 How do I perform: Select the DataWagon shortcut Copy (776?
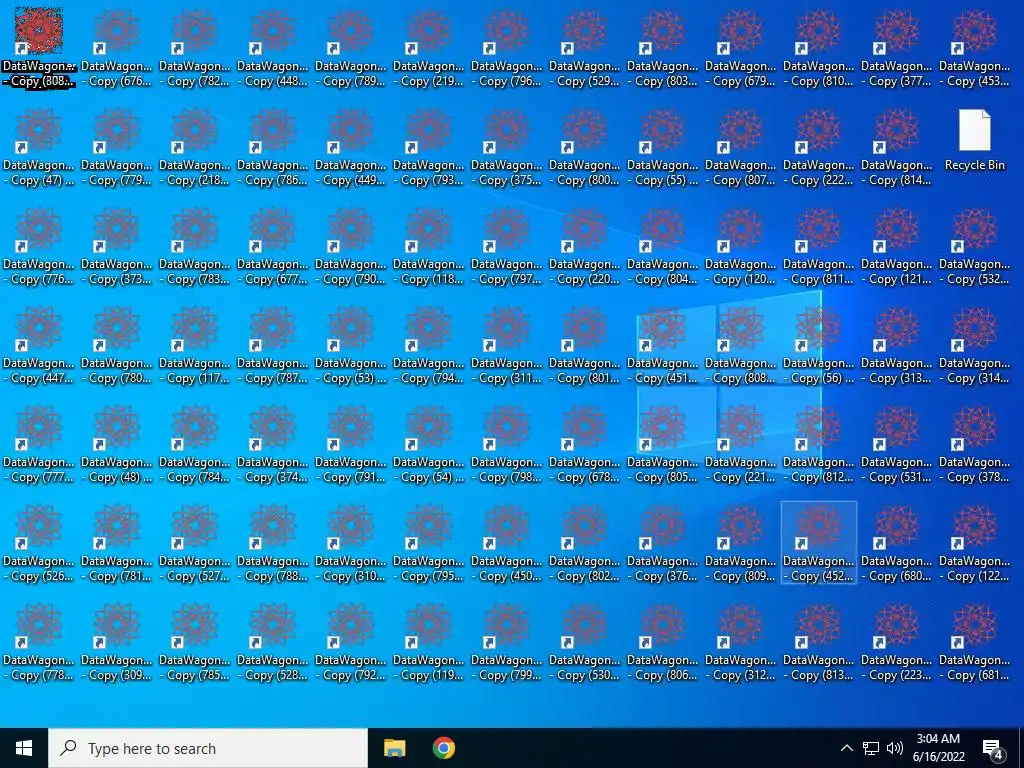(x=39, y=247)
